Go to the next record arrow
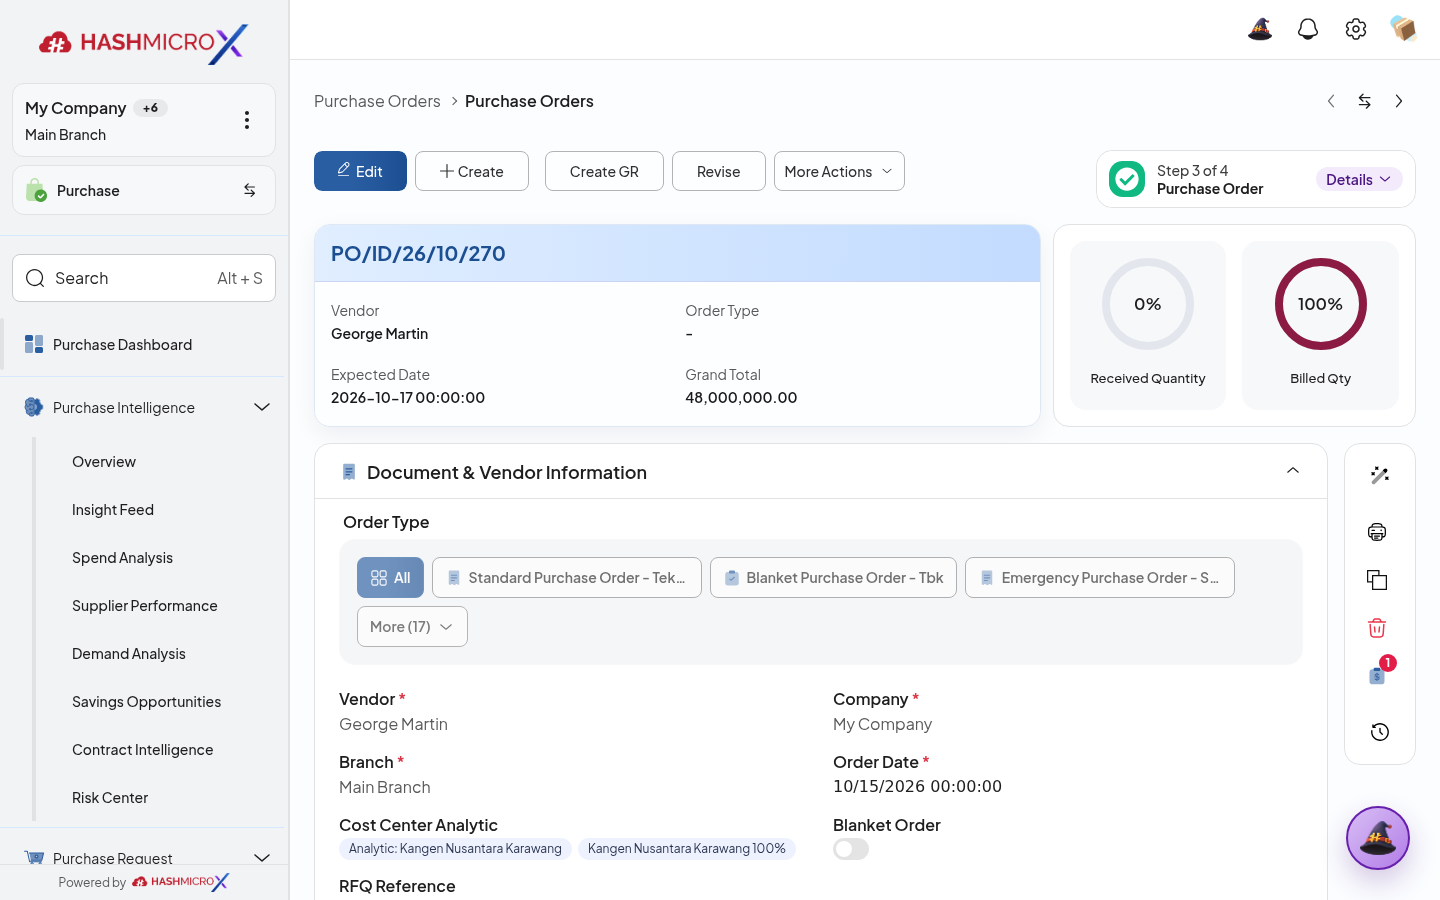Image resolution: width=1440 pixels, height=900 pixels. point(1399,101)
